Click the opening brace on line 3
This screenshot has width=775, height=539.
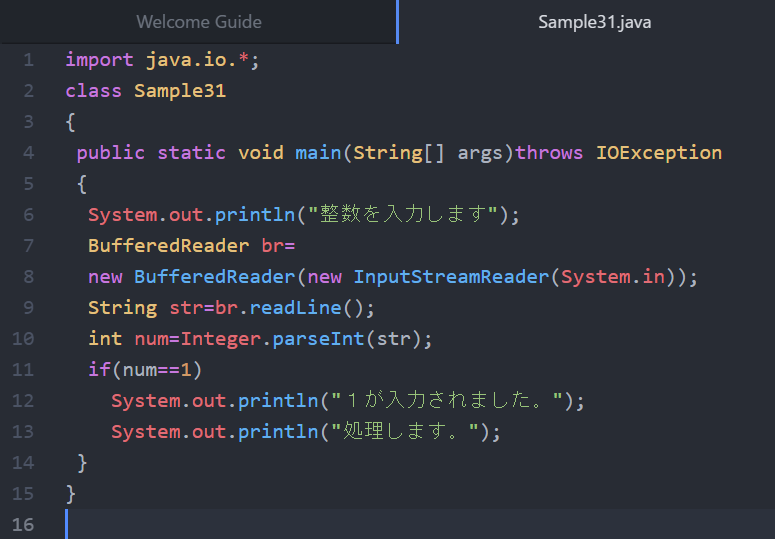[x=71, y=122]
